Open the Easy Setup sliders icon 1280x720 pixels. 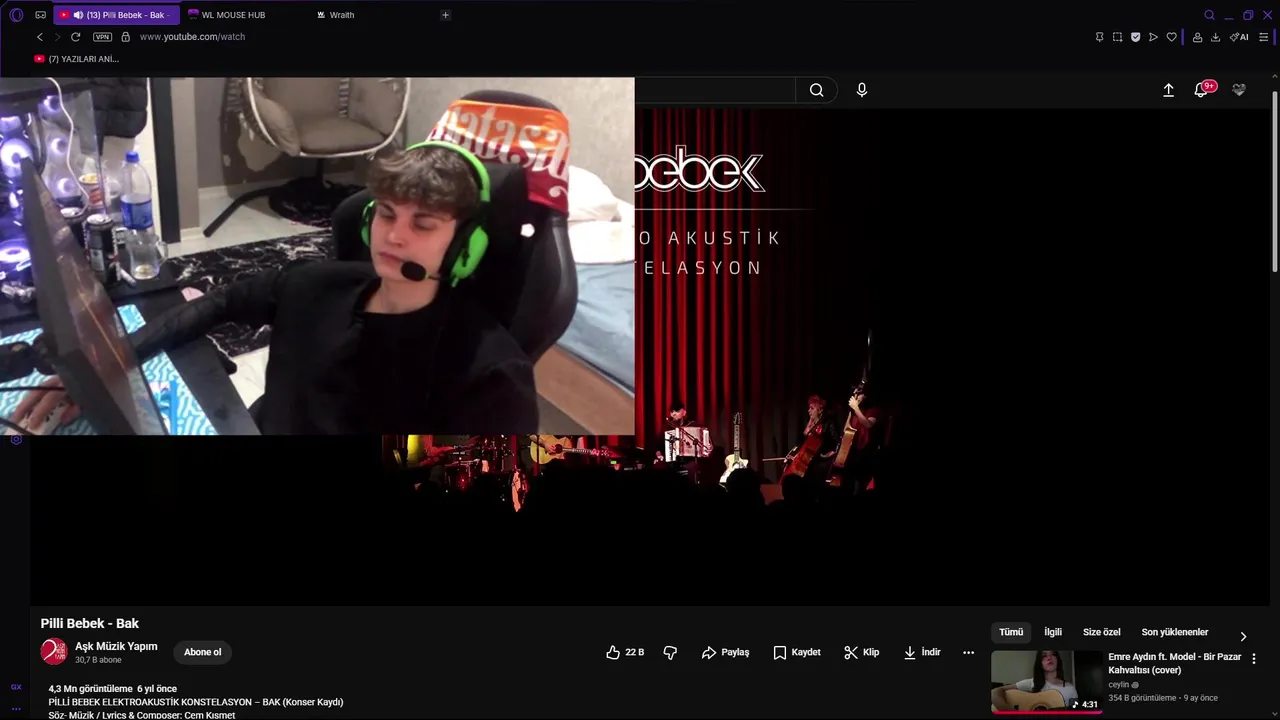[x=1263, y=37]
